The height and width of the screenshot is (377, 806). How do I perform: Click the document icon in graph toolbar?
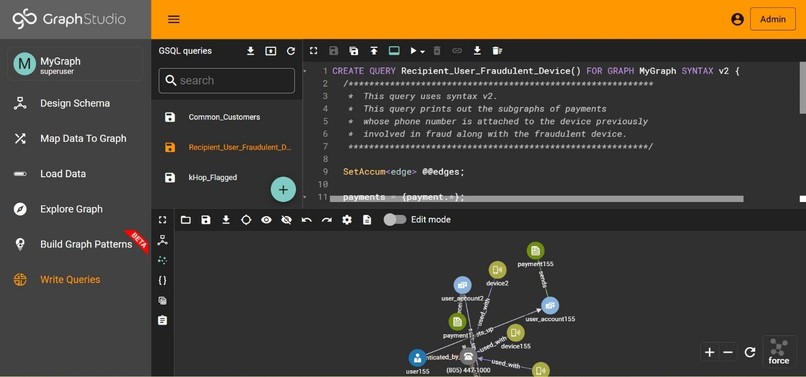[367, 220]
